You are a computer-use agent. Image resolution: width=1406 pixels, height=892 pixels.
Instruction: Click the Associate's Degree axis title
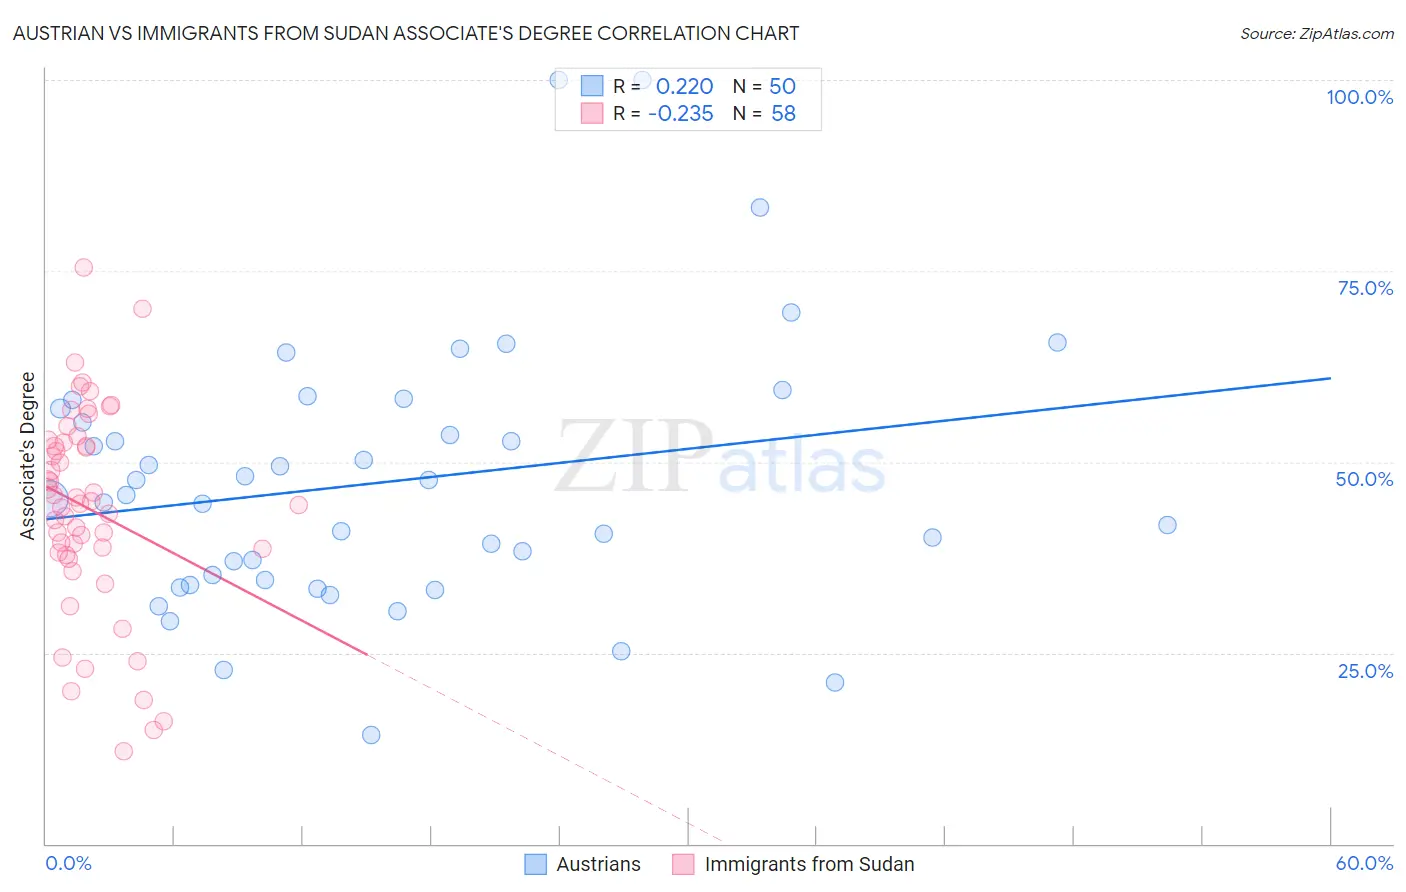(28, 456)
